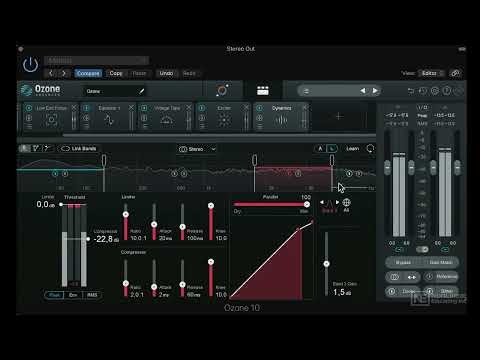This screenshot has width=480, height=360.
Task: Click the module chain horizontal scrollbar
Action: [x=219, y=135]
